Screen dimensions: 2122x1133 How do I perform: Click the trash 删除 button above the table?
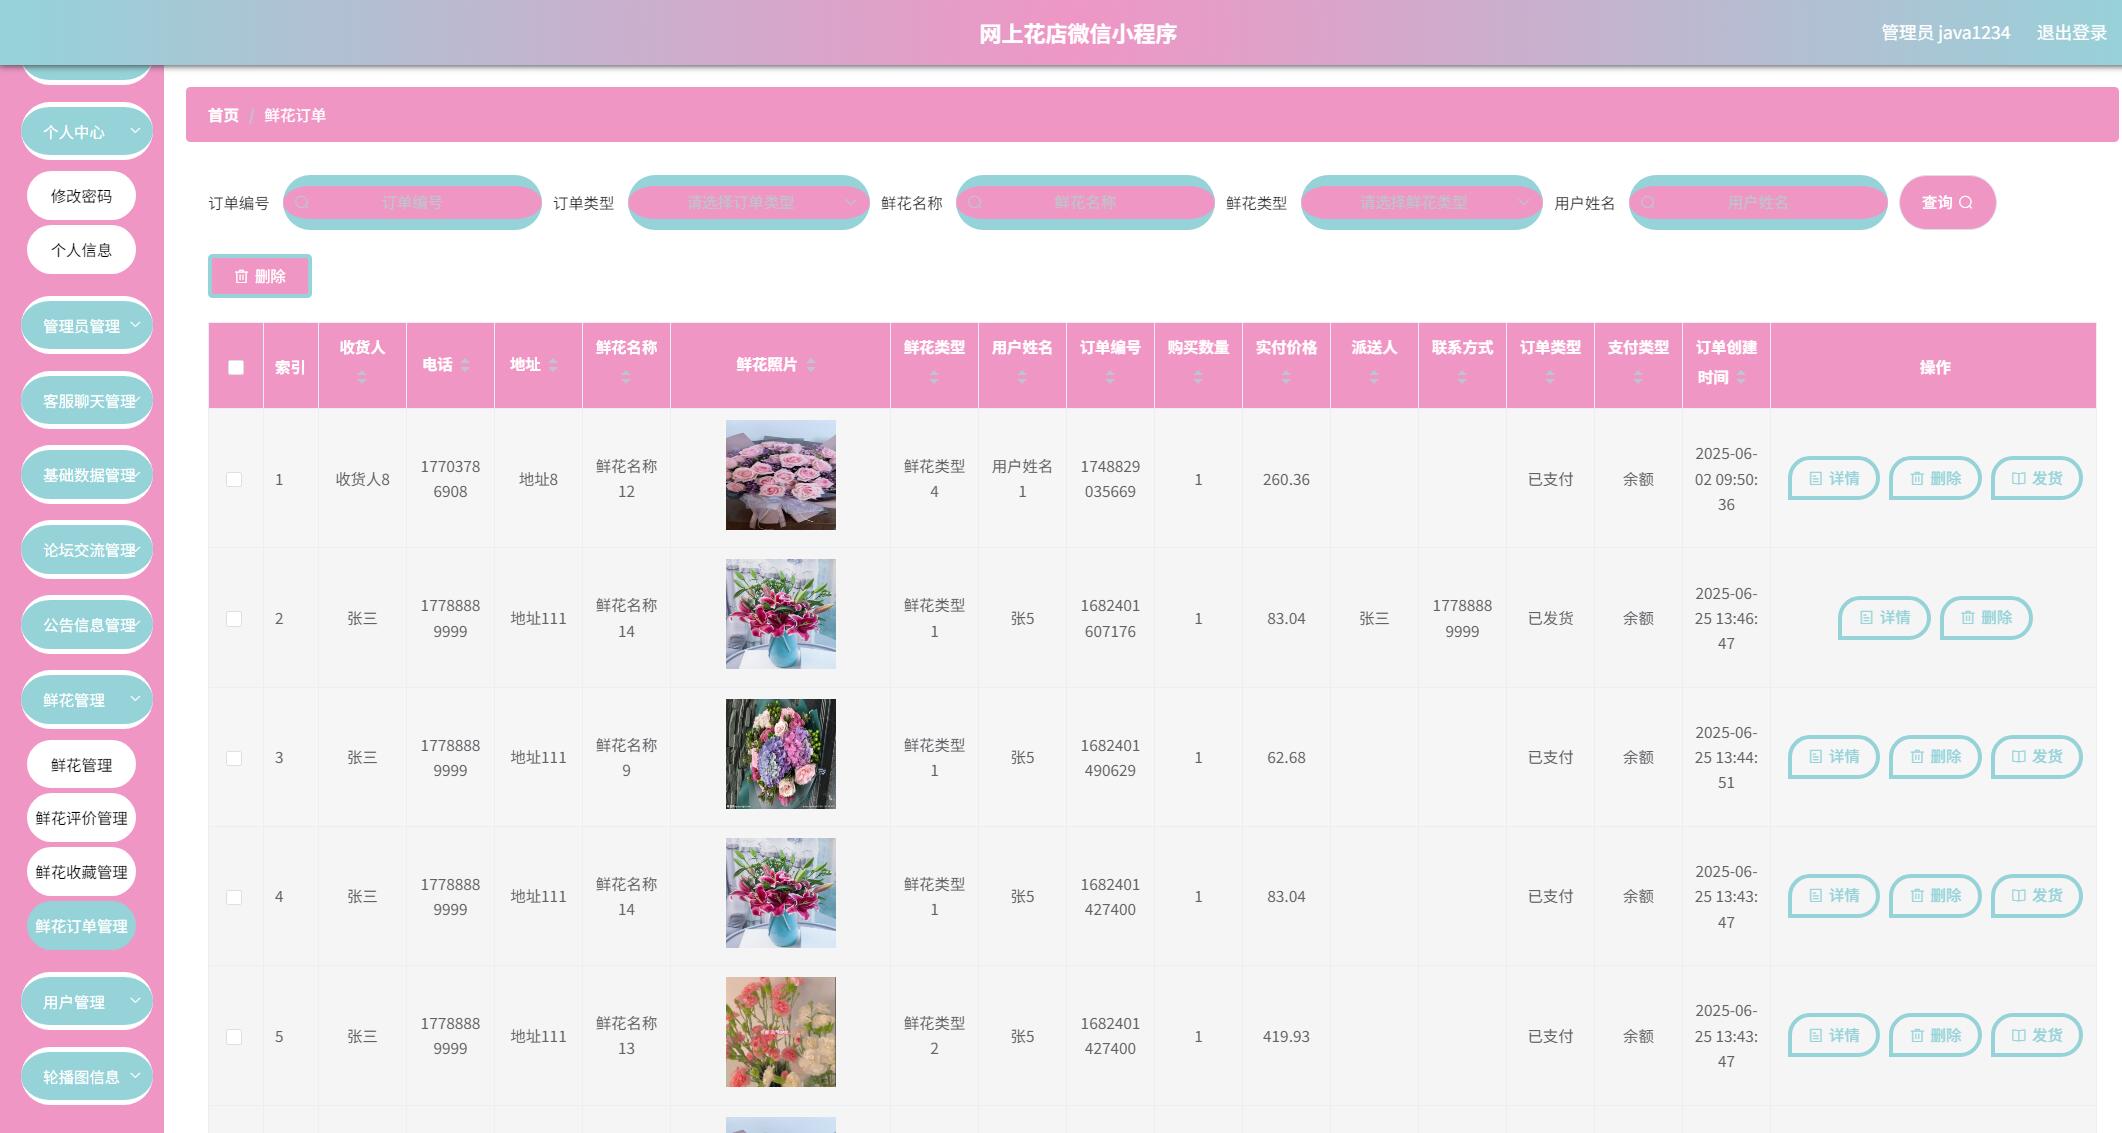tap(260, 276)
